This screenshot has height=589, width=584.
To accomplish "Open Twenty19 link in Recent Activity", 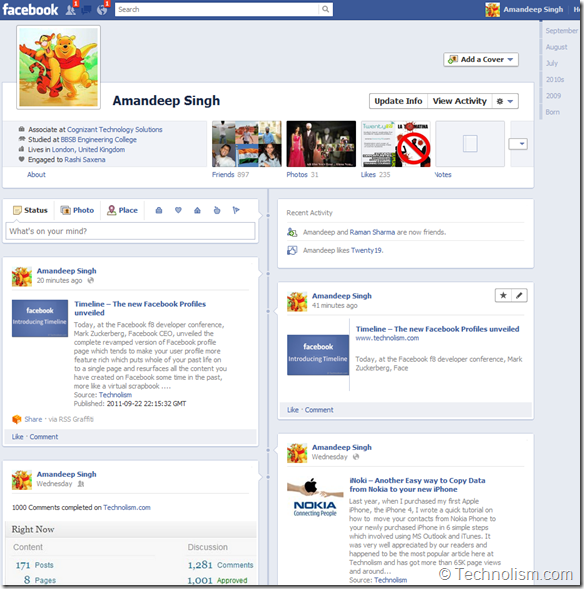I will [367, 250].
